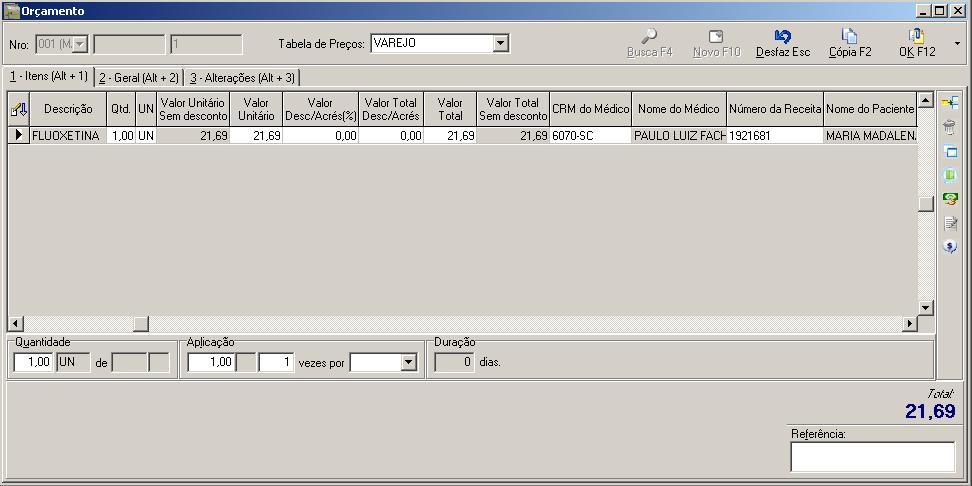
Task: Click the grid vertical scrollbar down arrow
Action: 926,307
